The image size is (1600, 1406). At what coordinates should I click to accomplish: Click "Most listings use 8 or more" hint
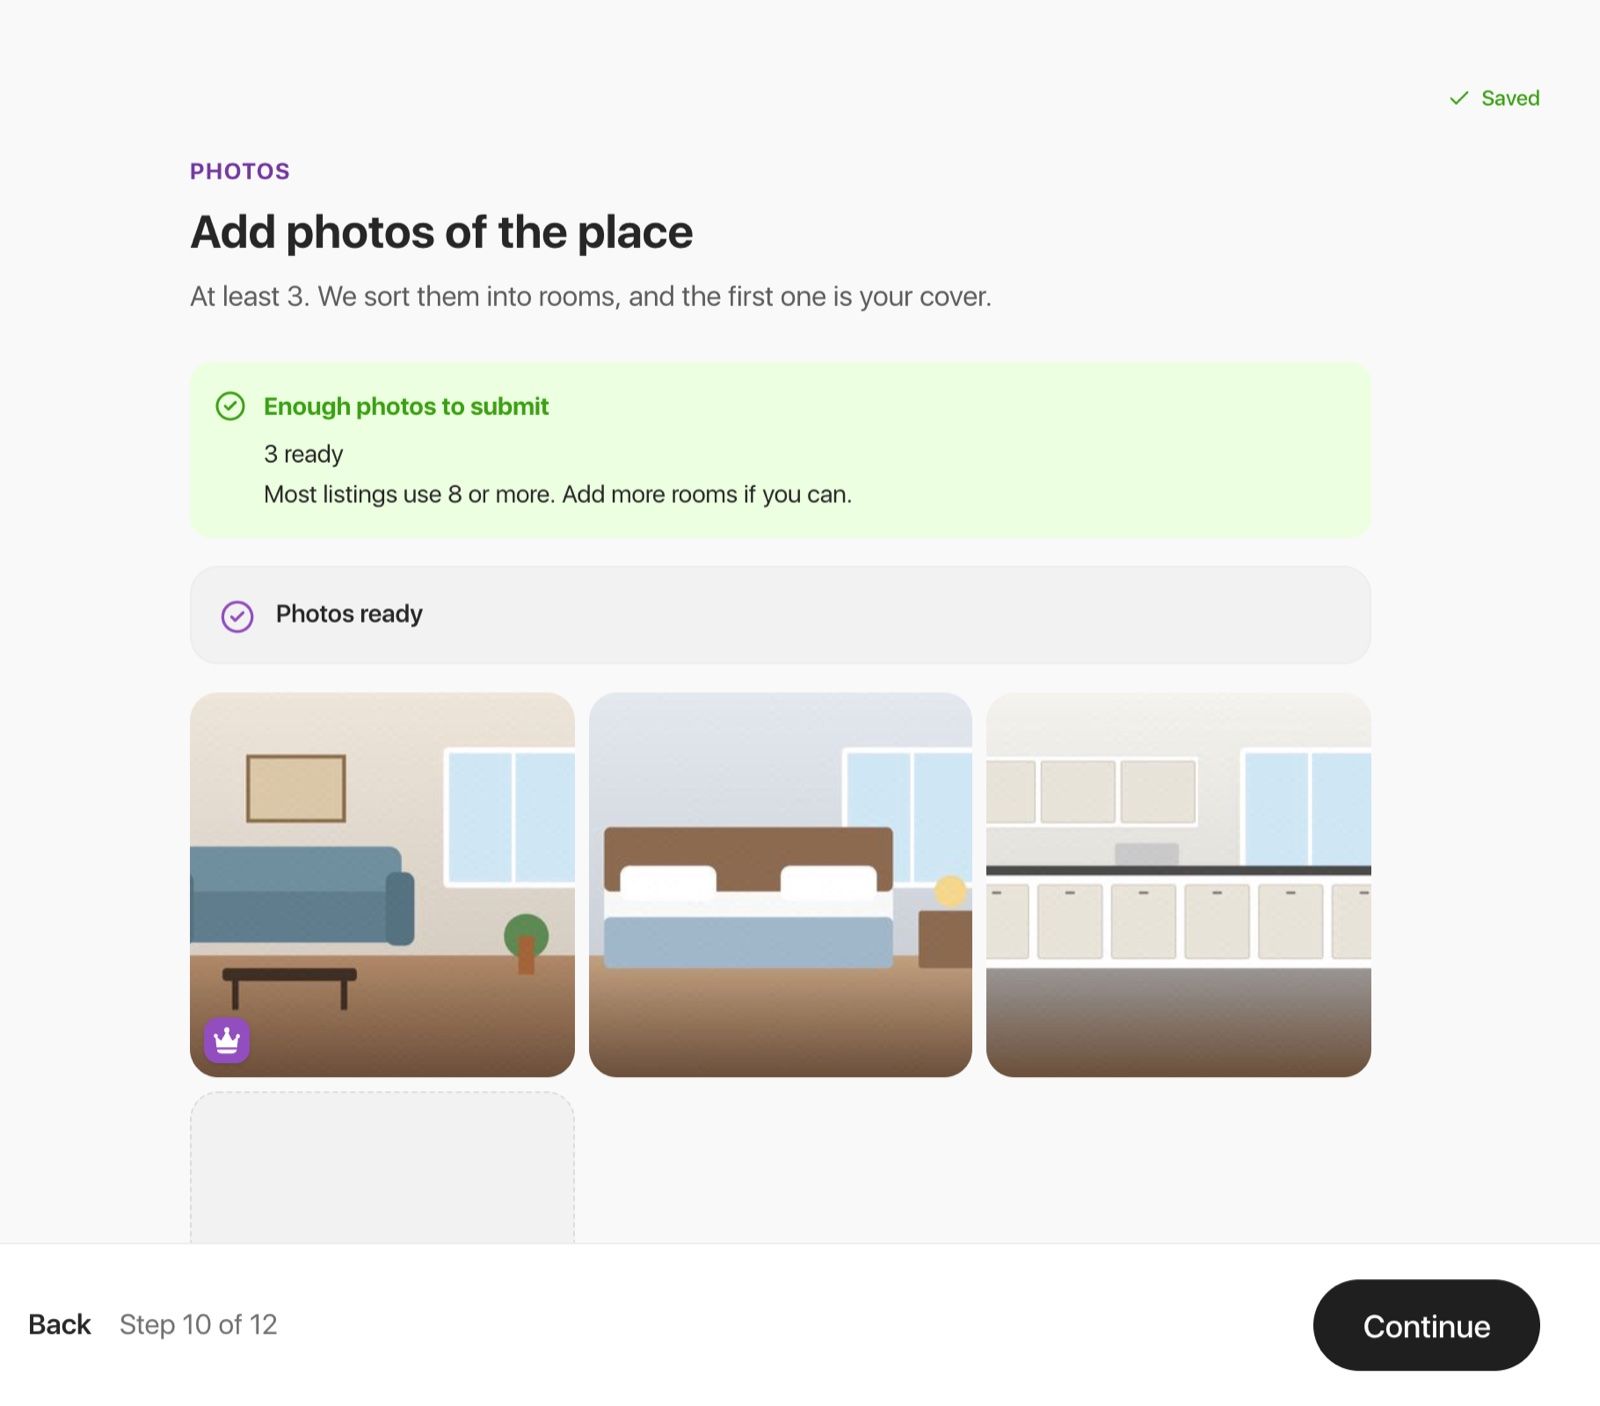pyautogui.click(x=558, y=494)
